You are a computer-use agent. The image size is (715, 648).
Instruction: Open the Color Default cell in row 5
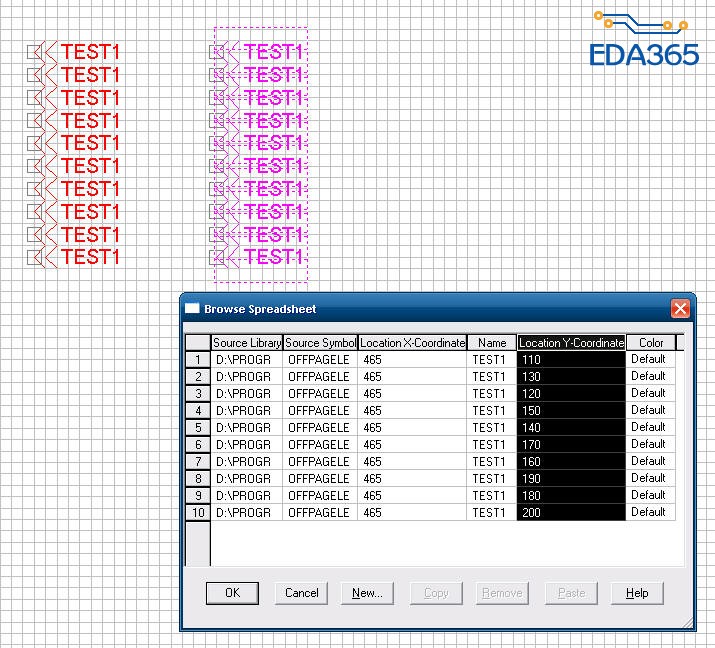coord(651,427)
